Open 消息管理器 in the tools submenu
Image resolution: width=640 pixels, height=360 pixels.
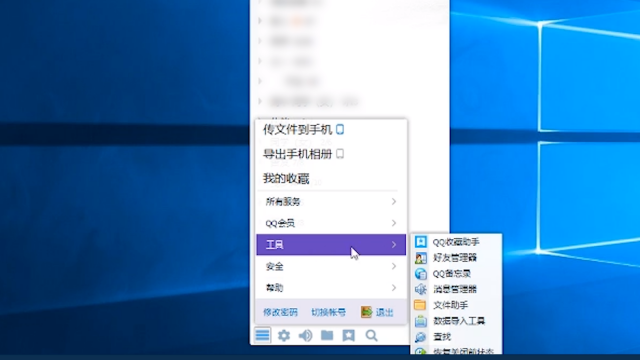456,289
